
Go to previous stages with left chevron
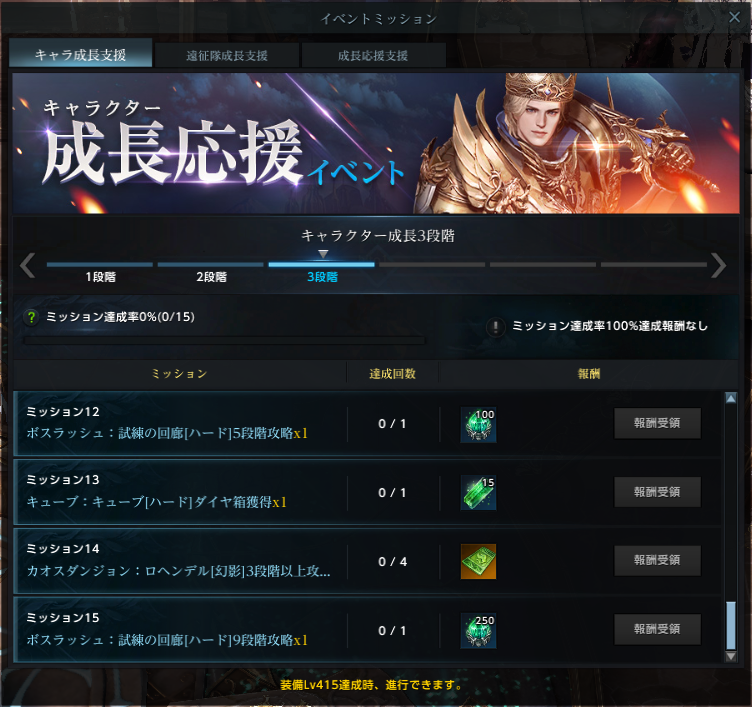click(28, 265)
